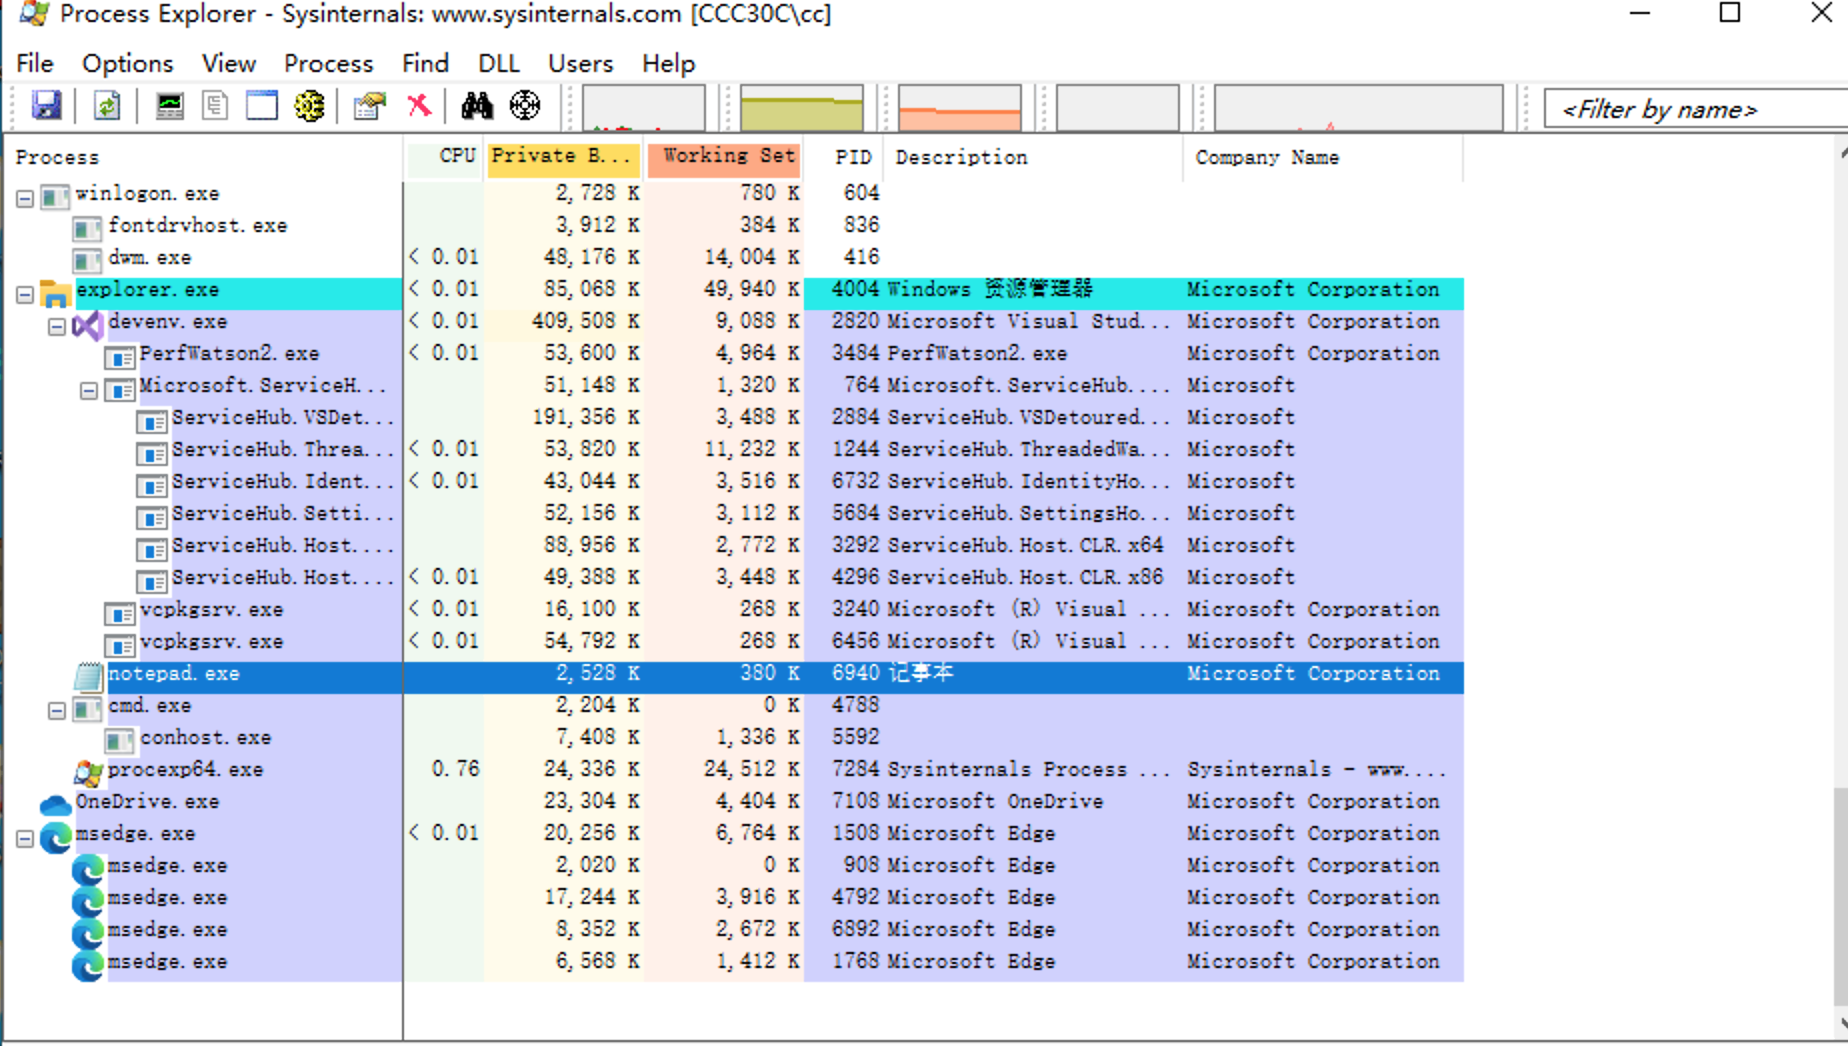Screen dimensions: 1848x1046
Task: Select the ServiceHub.Ident... process
Action: [735, 482]
